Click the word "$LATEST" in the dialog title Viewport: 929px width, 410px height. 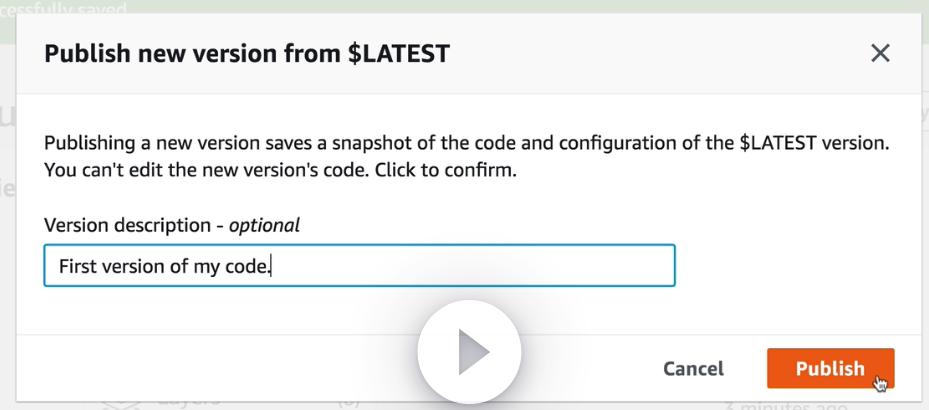coord(398,55)
